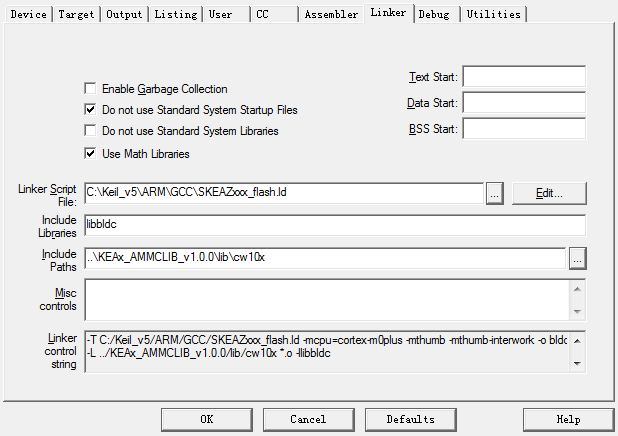Select the Output tab
The height and width of the screenshot is (436, 618).
pyautogui.click(x=124, y=15)
